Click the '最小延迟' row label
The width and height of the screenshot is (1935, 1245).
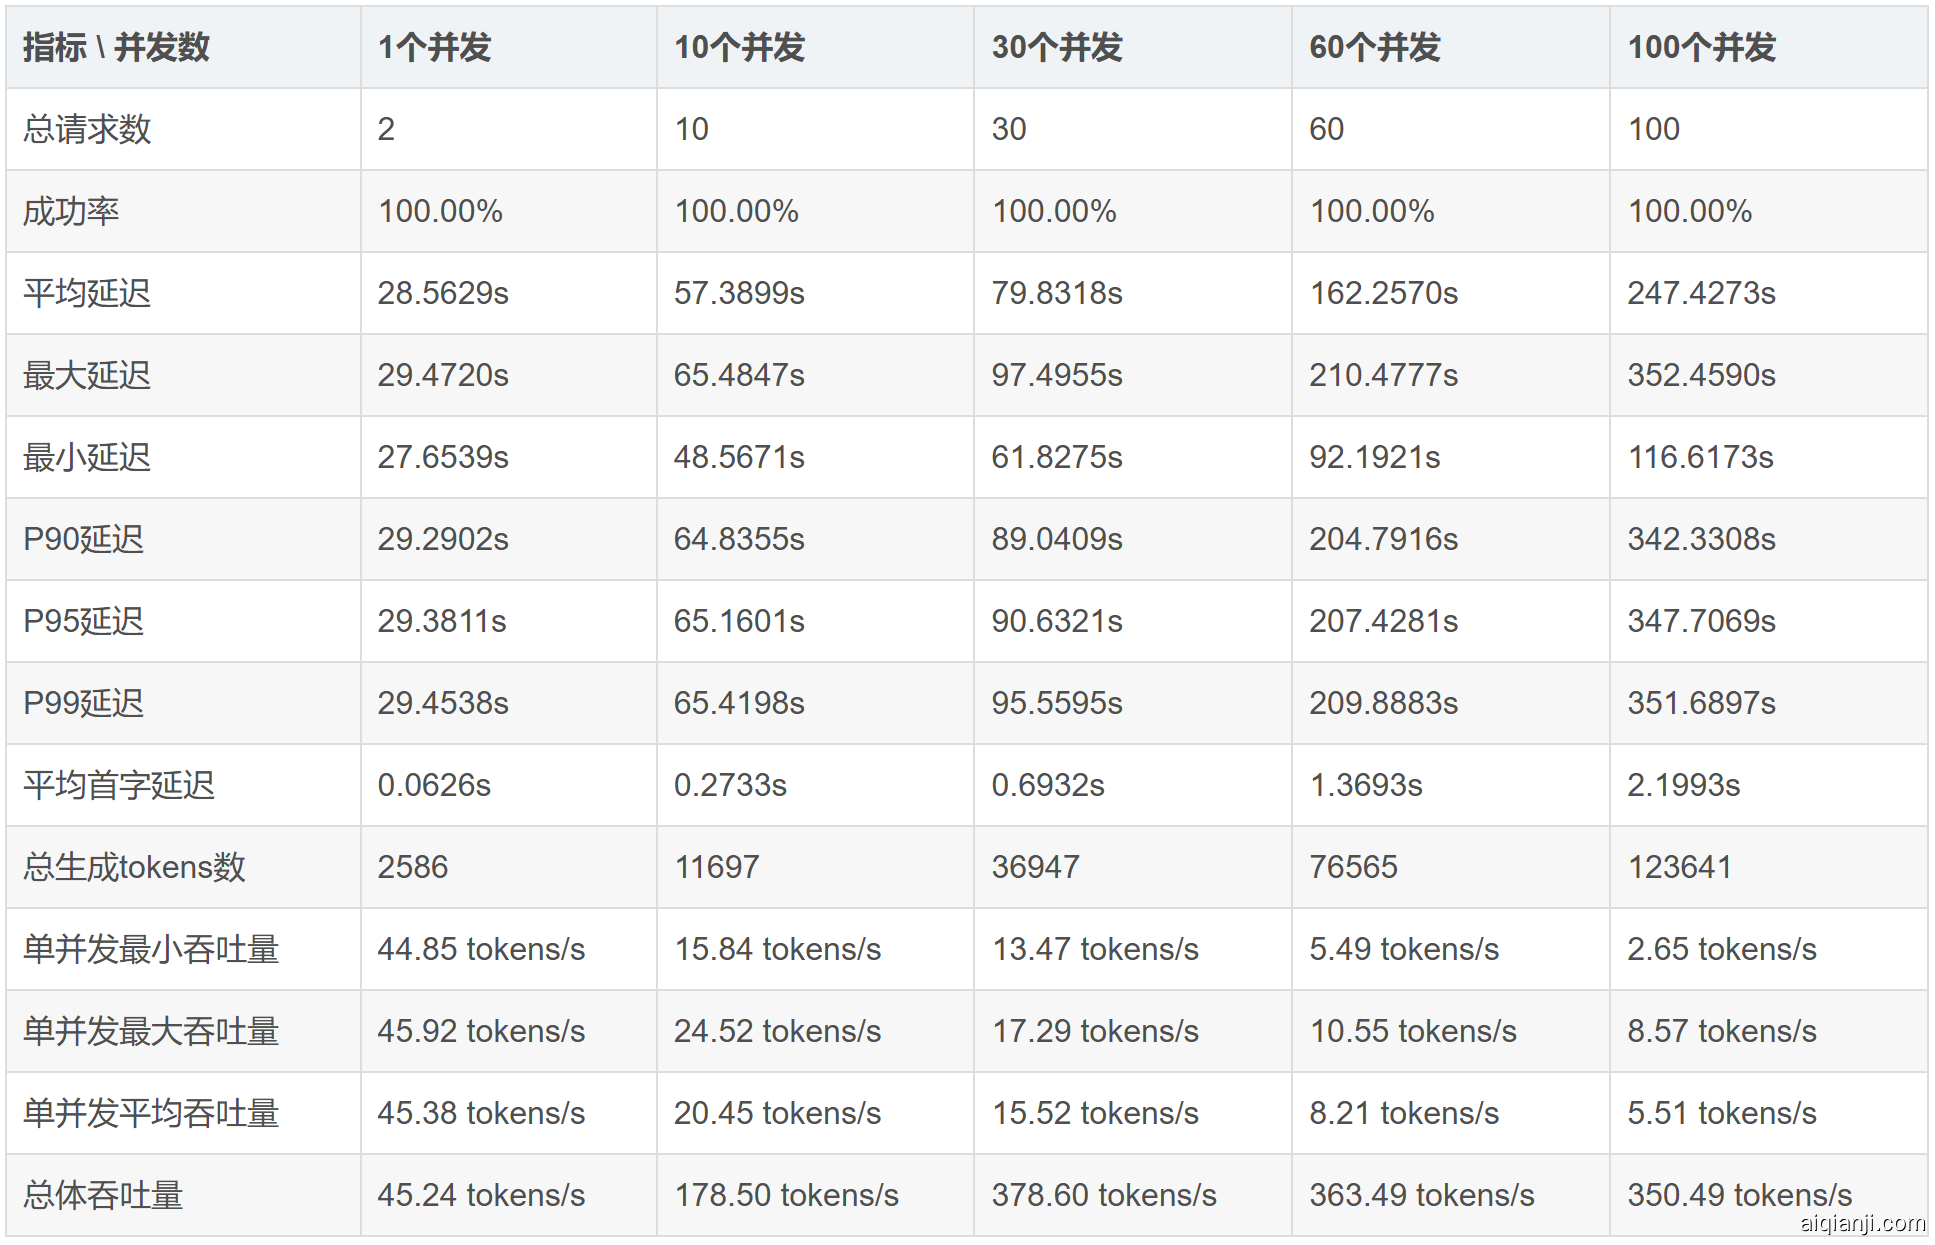click(x=87, y=457)
